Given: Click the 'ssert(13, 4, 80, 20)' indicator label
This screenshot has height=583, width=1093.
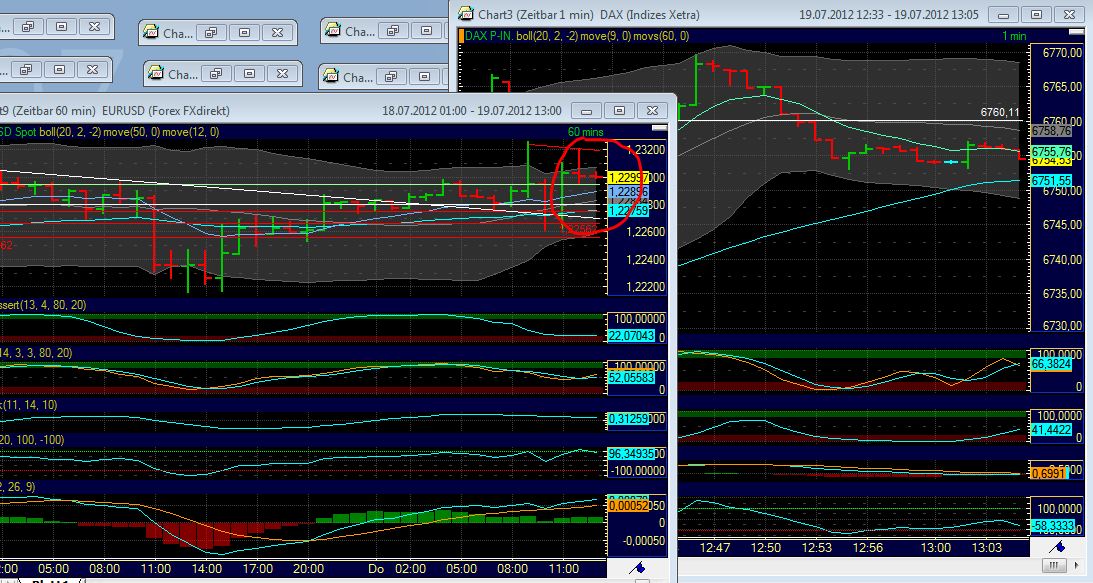Looking at the screenshot, I should click(43, 305).
